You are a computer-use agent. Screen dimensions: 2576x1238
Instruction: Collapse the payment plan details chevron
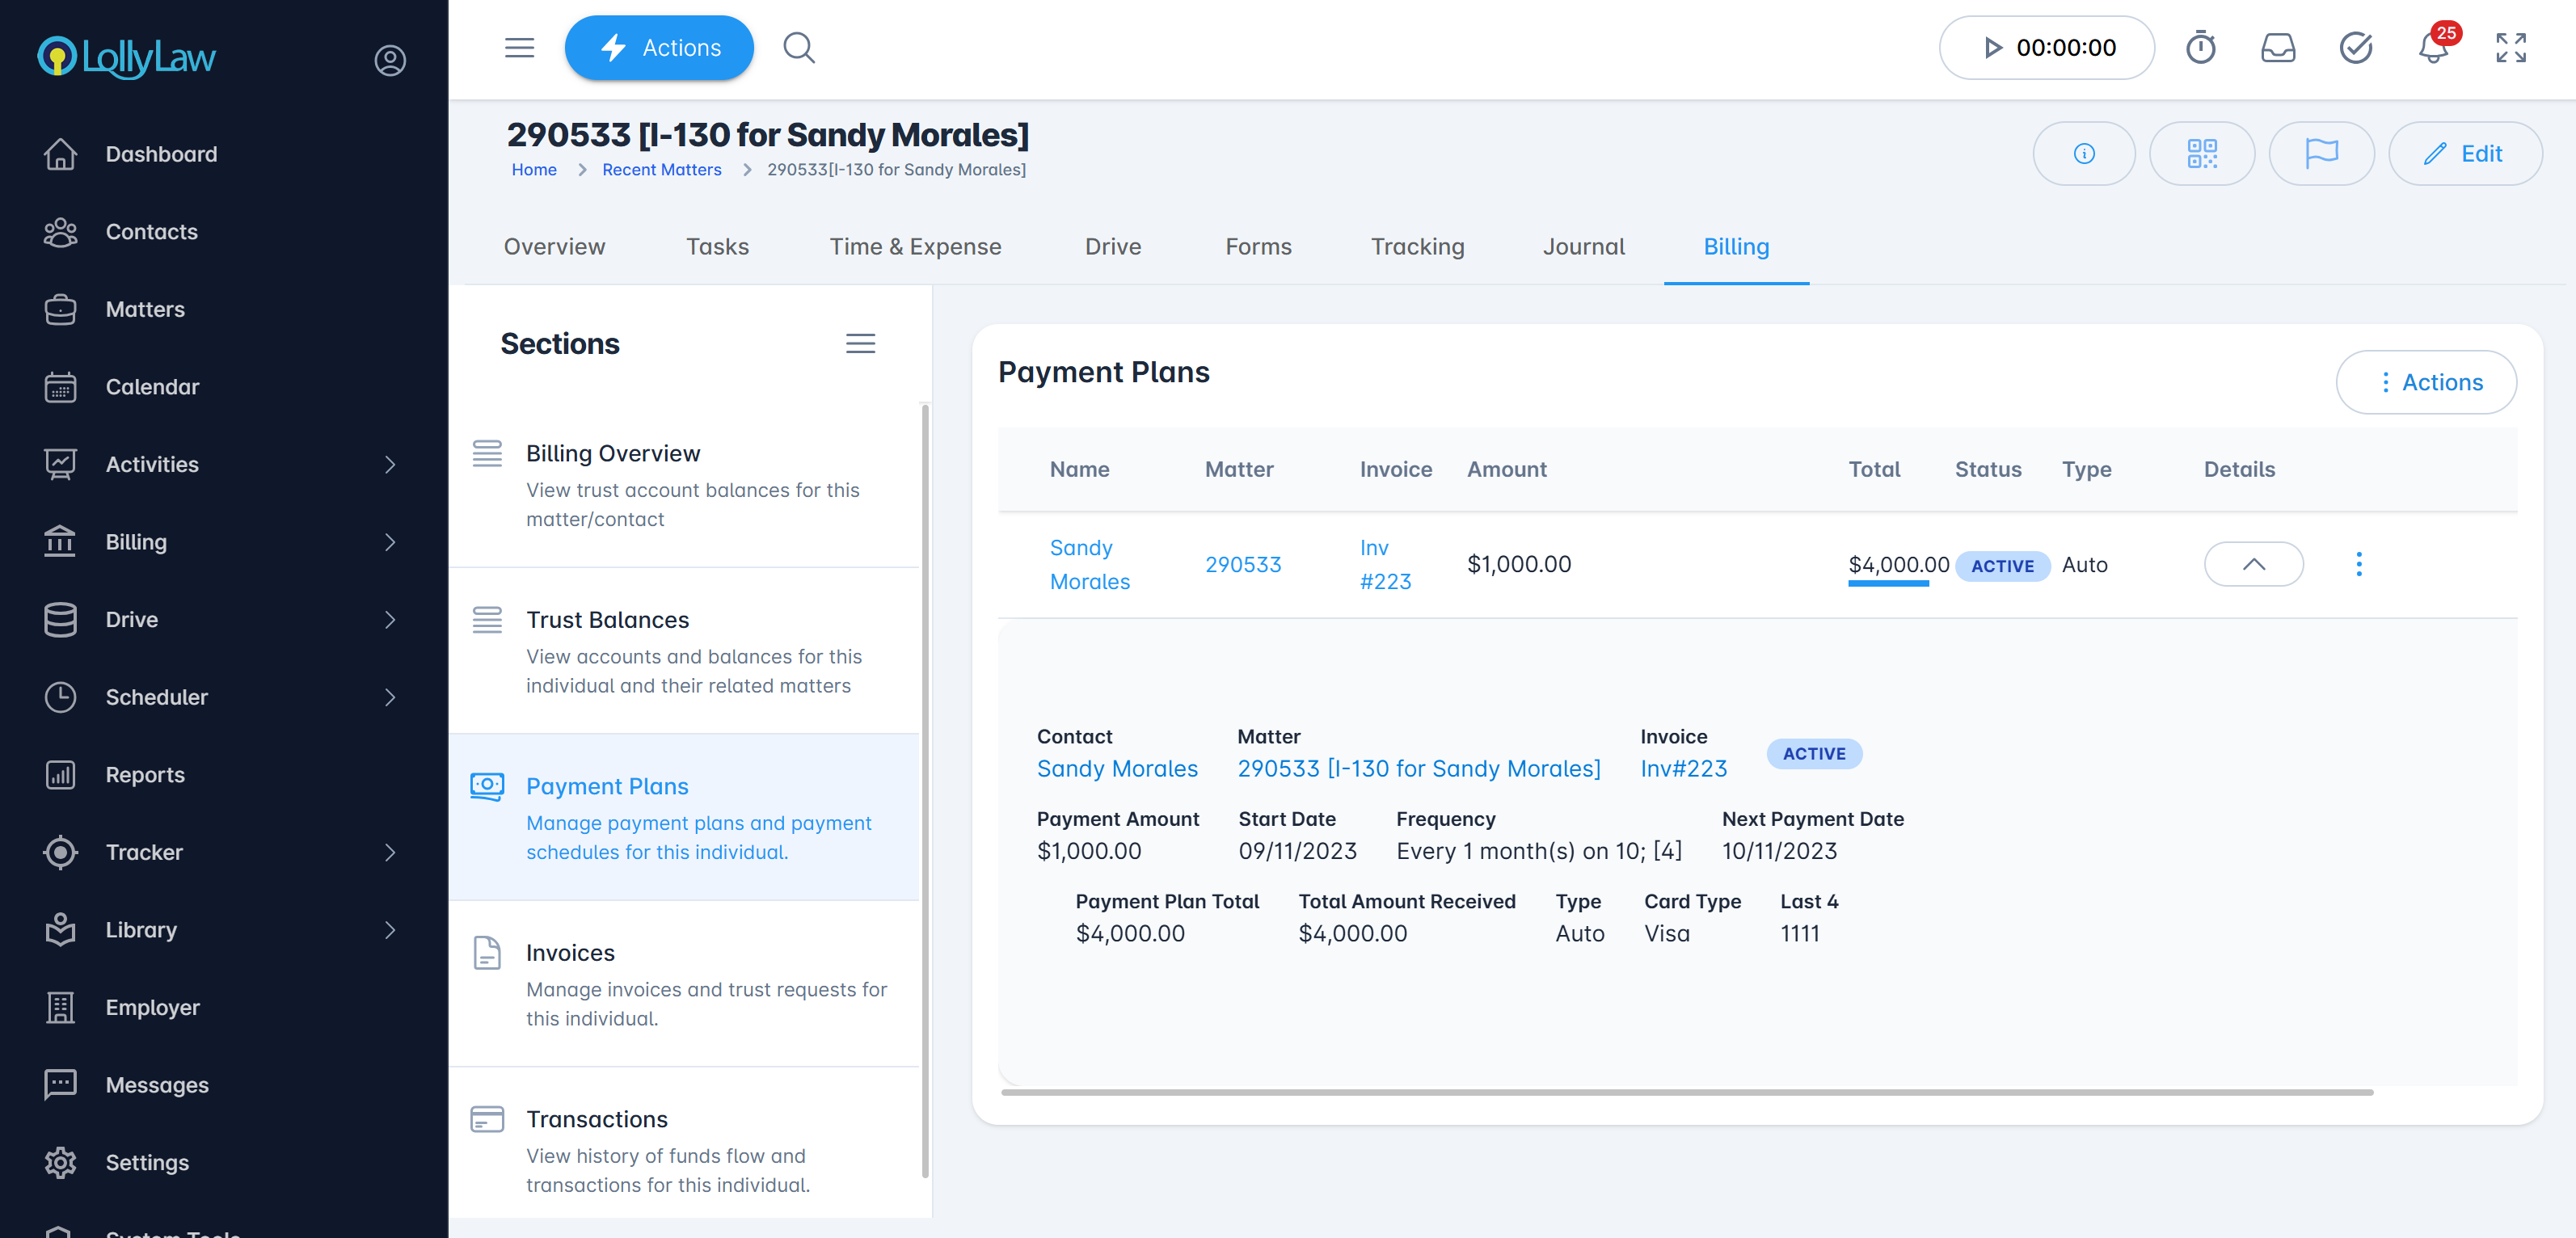coord(2253,564)
